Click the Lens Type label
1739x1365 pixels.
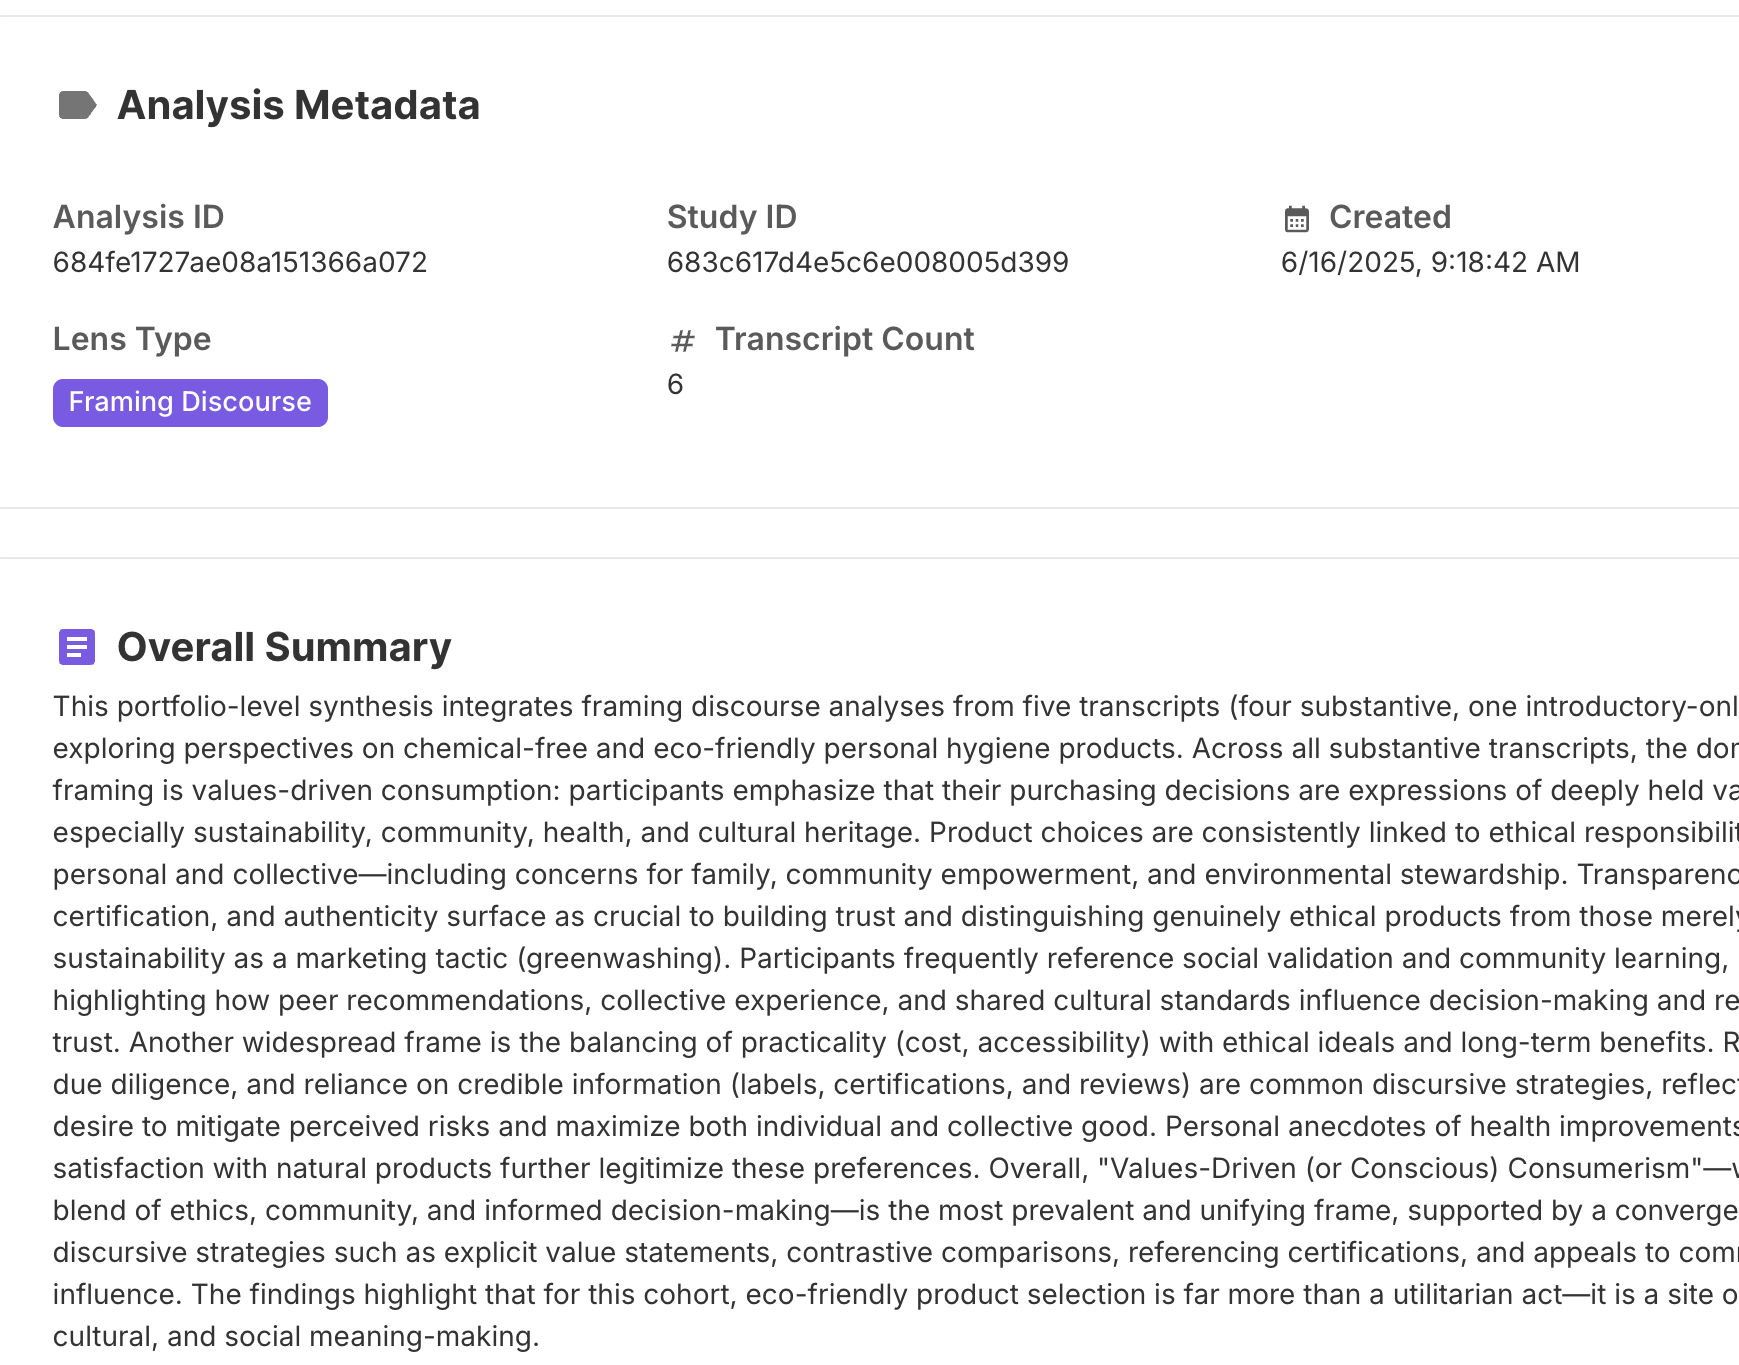pyautogui.click(x=132, y=339)
